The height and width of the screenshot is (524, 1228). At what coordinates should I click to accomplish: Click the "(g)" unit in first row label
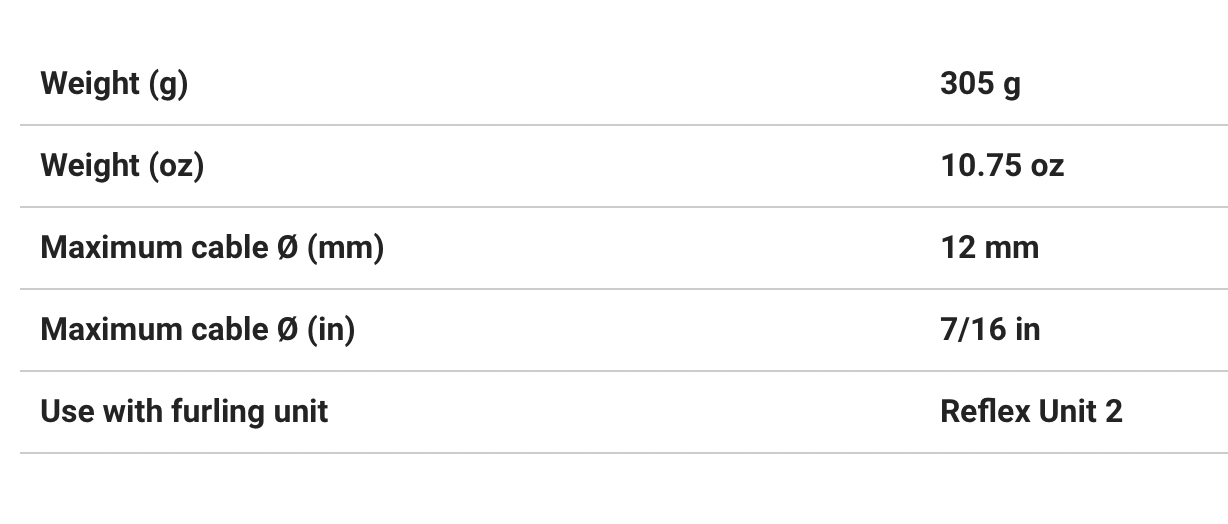click(x=168, y=84)
